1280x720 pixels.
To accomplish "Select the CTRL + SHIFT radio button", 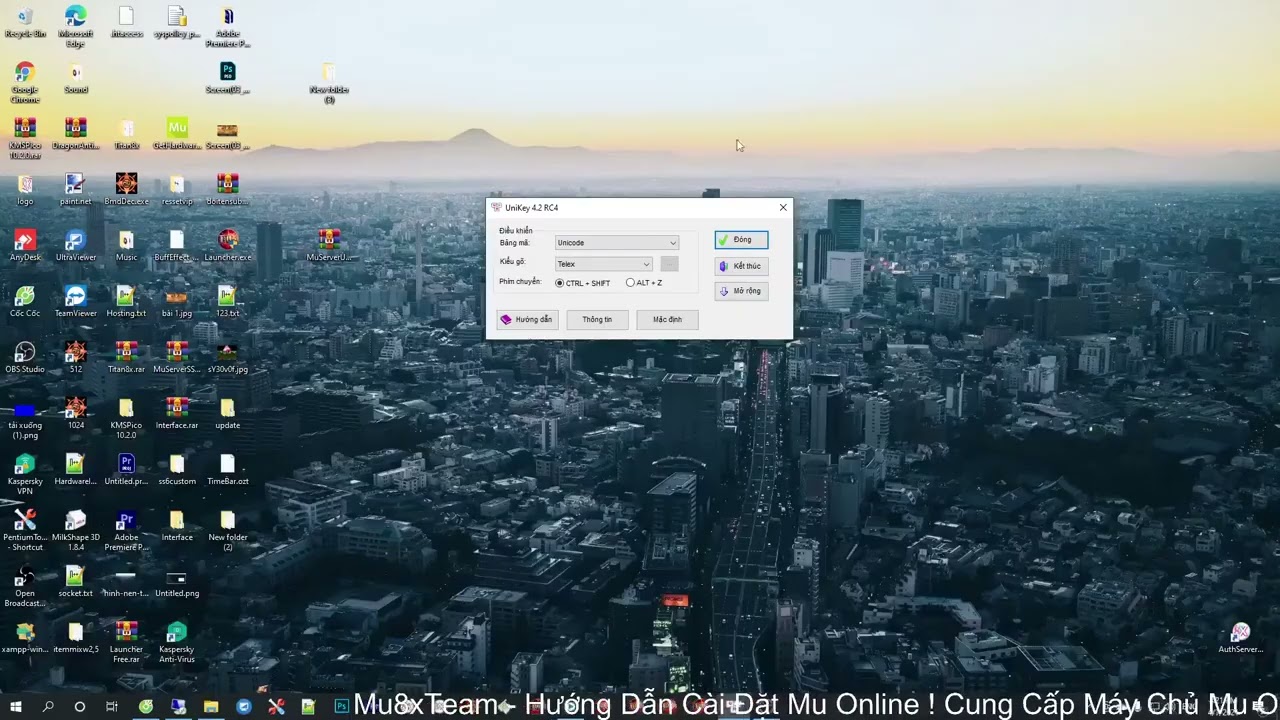I will (x=583, y=283).
